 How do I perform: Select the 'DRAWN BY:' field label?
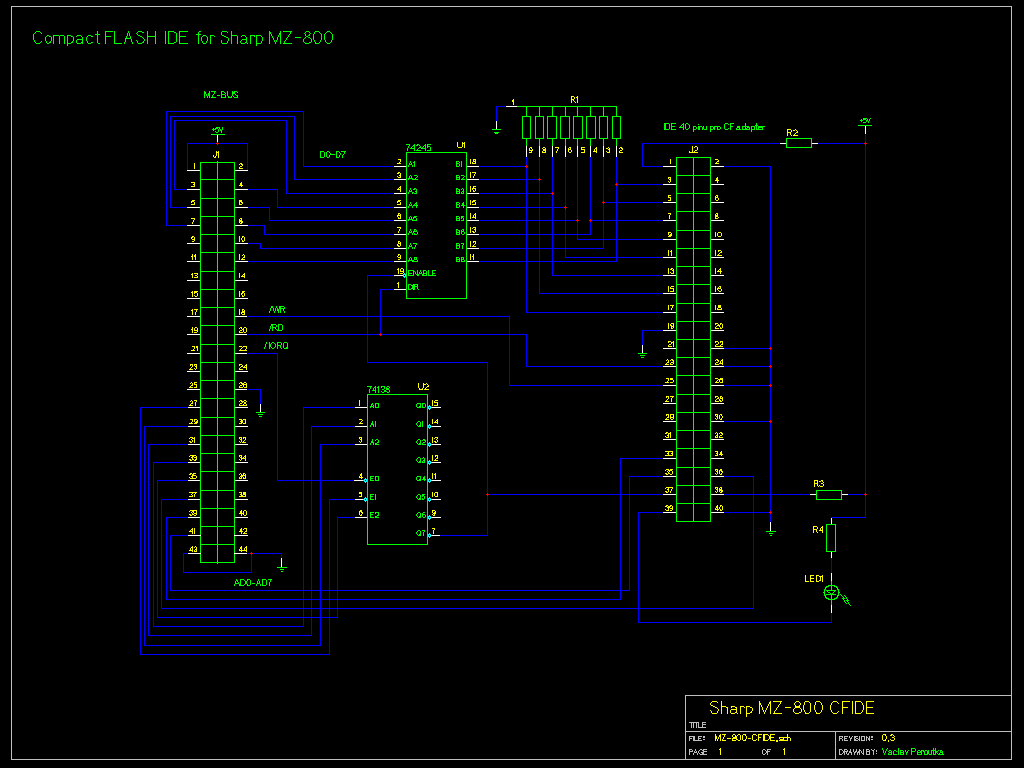[857, 752]
